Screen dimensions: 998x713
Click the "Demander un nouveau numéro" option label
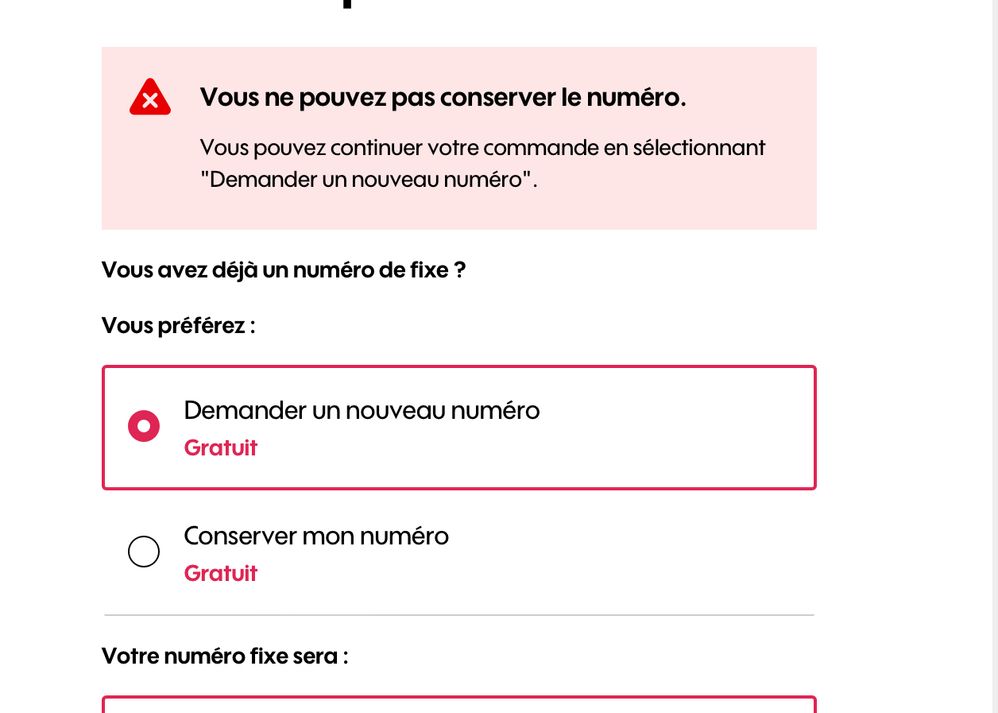point(362,411)
